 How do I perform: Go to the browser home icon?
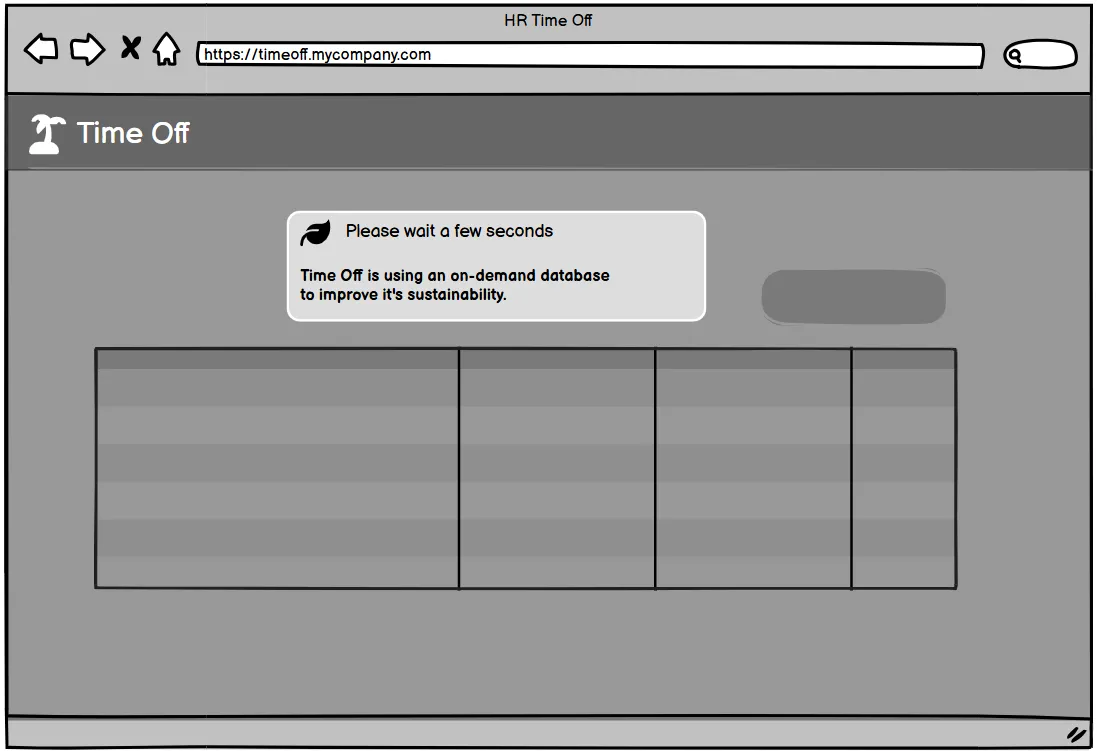pyautogui.click(x=166, y=49)
